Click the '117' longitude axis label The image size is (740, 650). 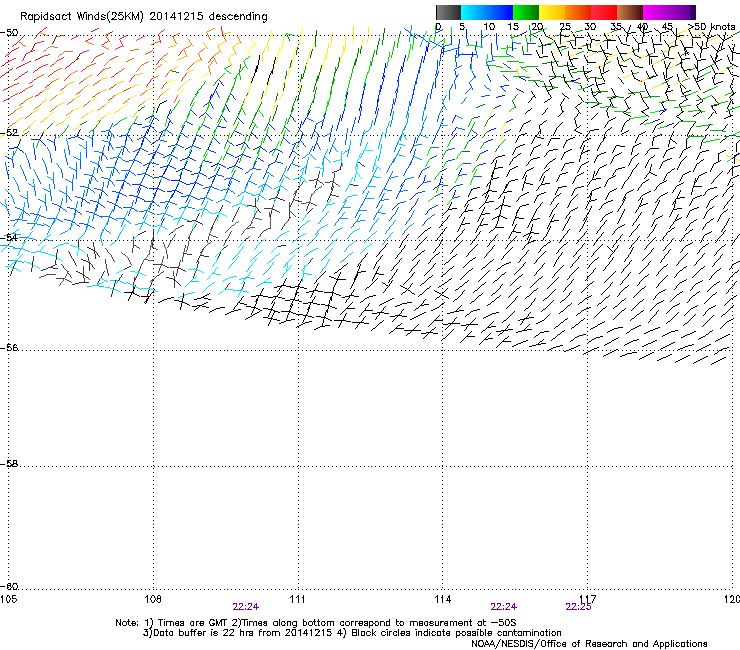[588, 599]
